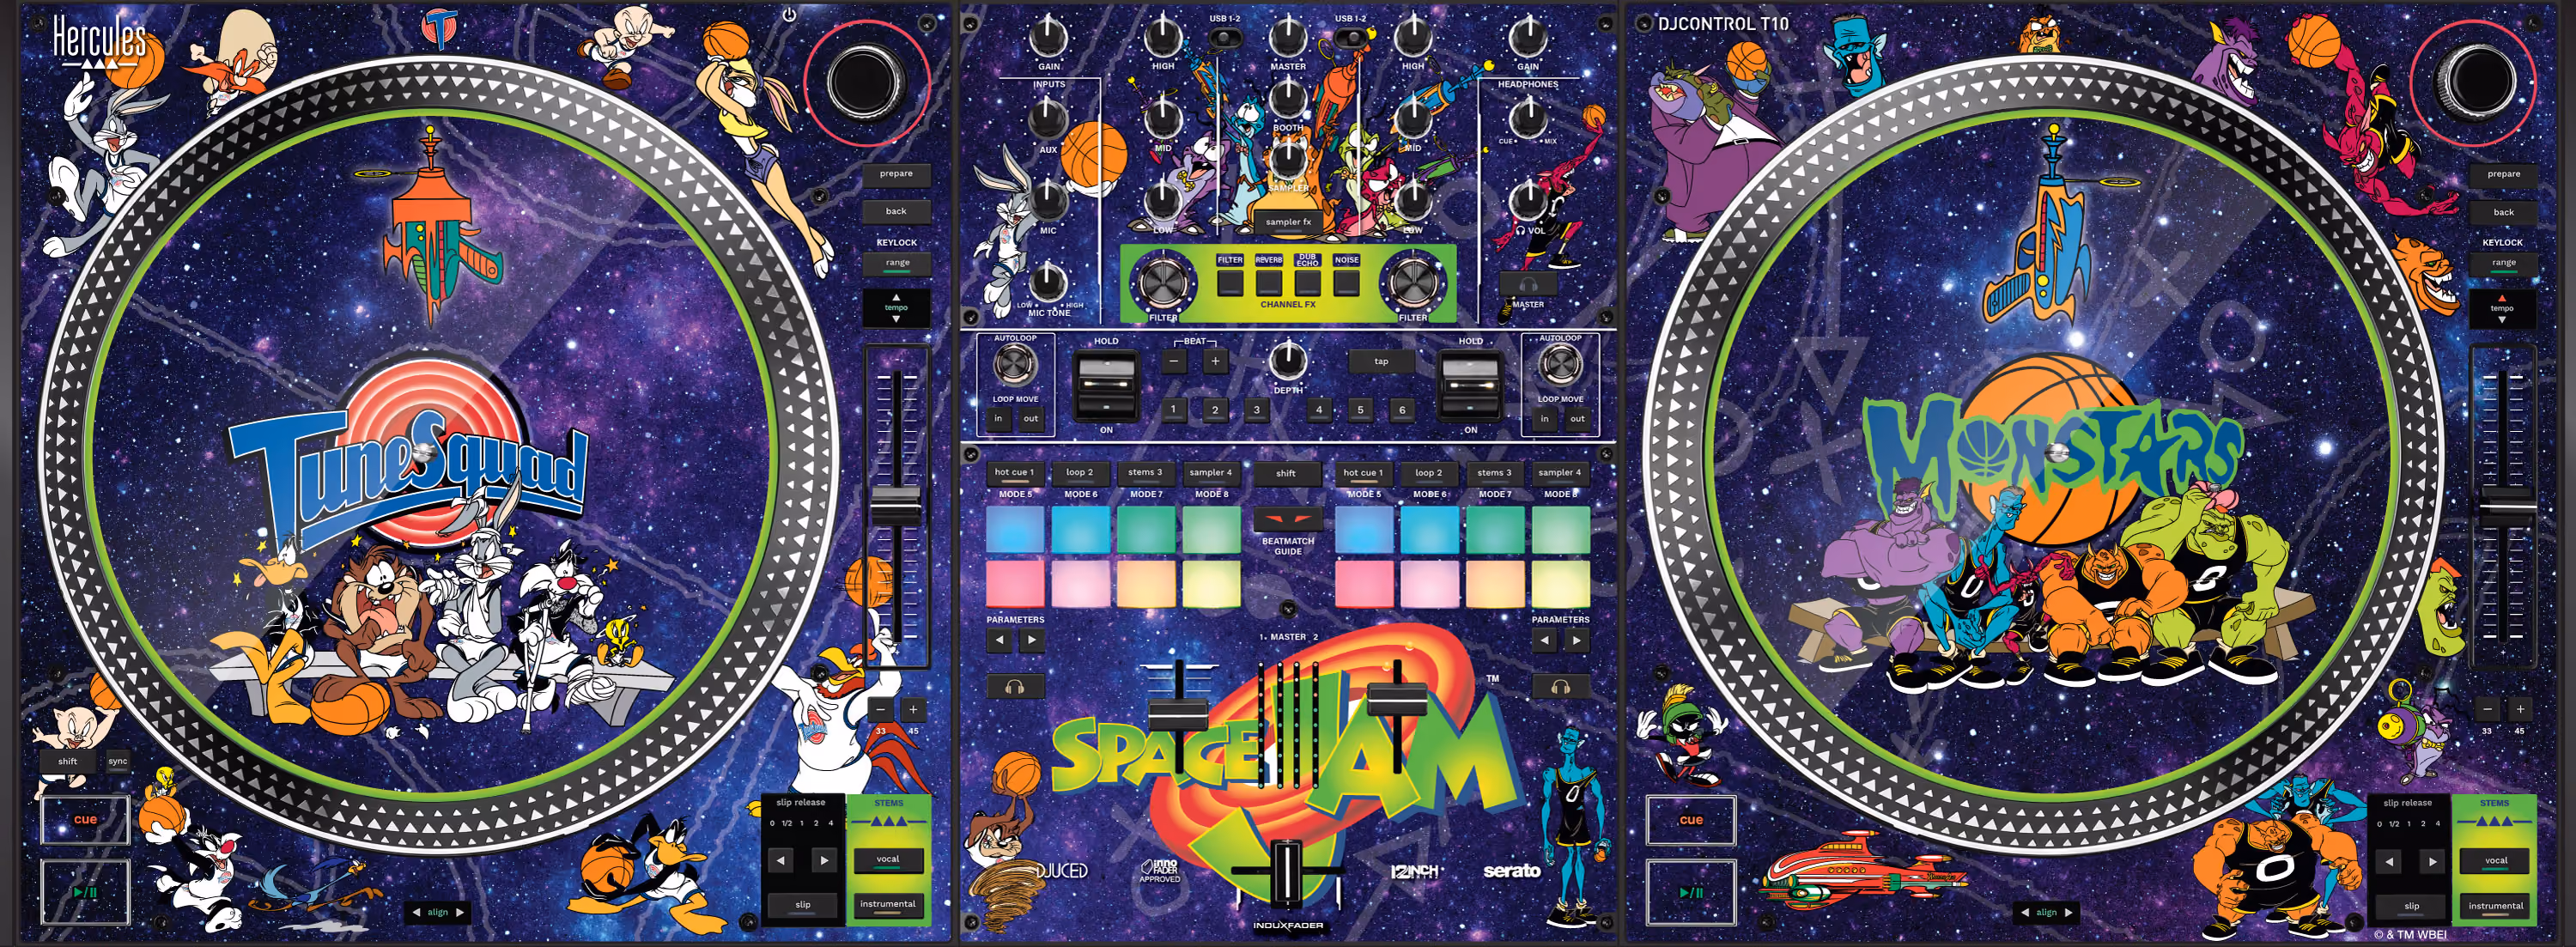Toggle the right HOLD/ON effect paddle
Screen dimensions: 2576x947
pos(1470,386)
